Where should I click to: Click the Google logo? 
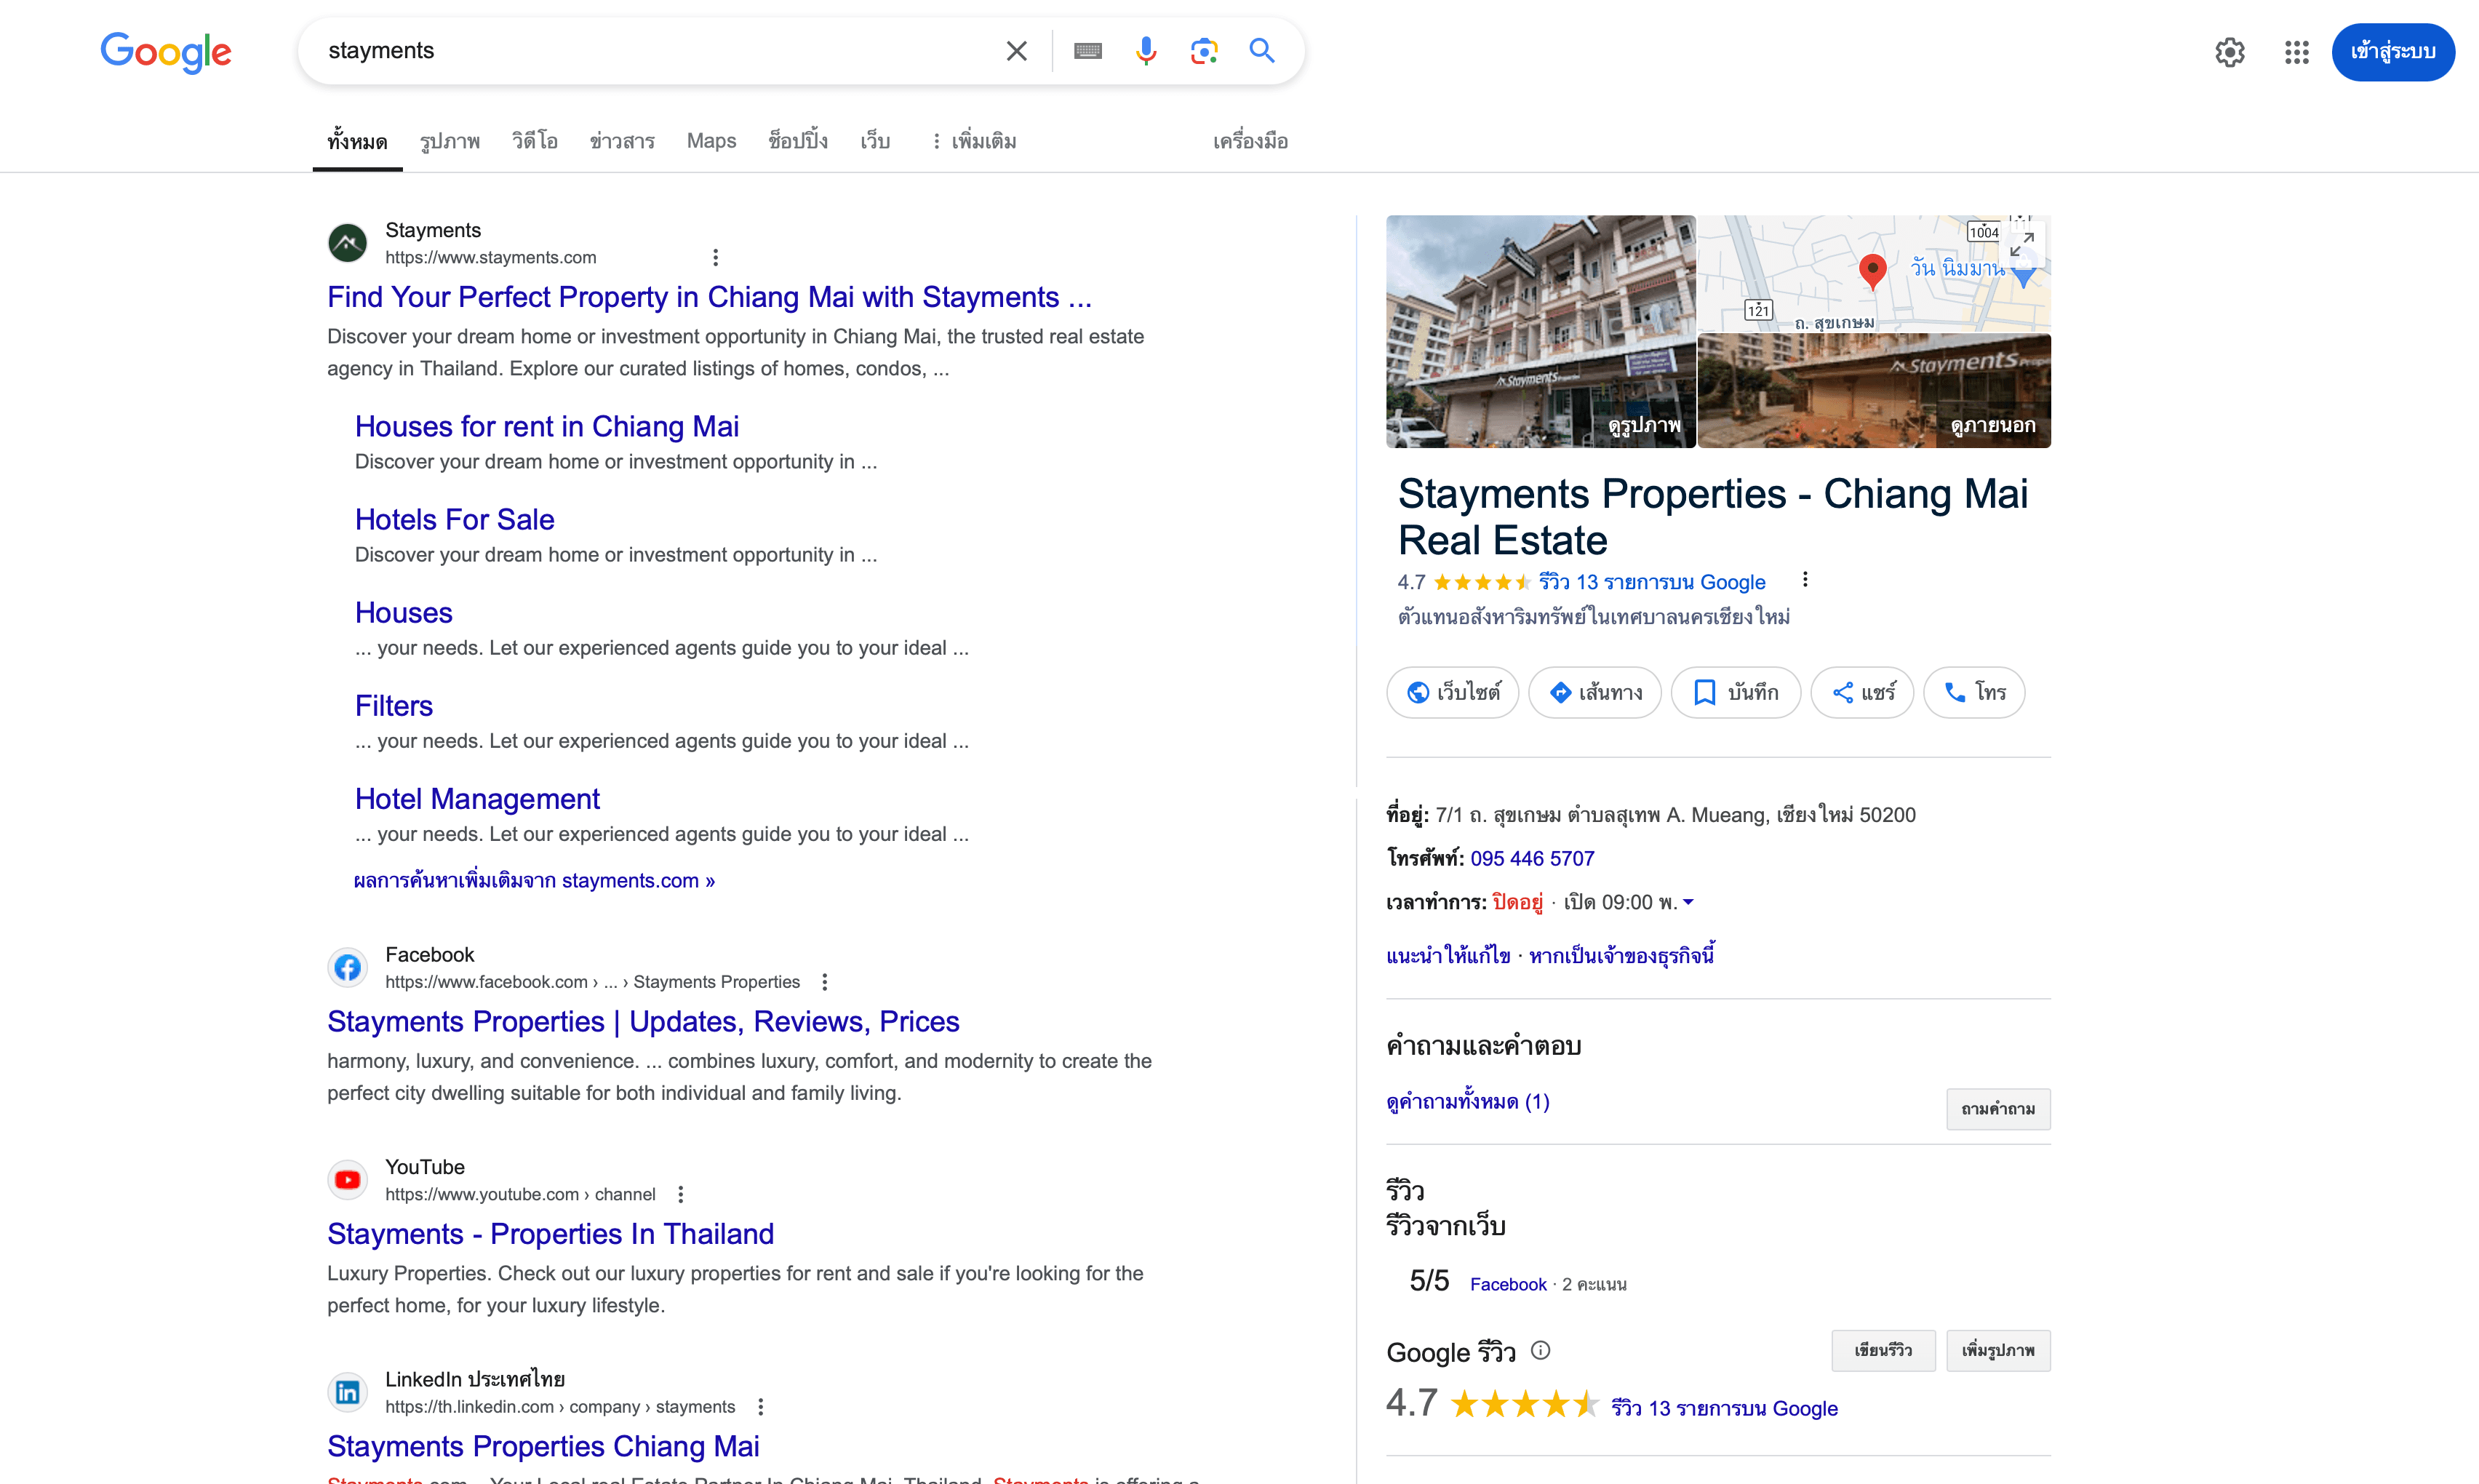click(x=166, y=52)
